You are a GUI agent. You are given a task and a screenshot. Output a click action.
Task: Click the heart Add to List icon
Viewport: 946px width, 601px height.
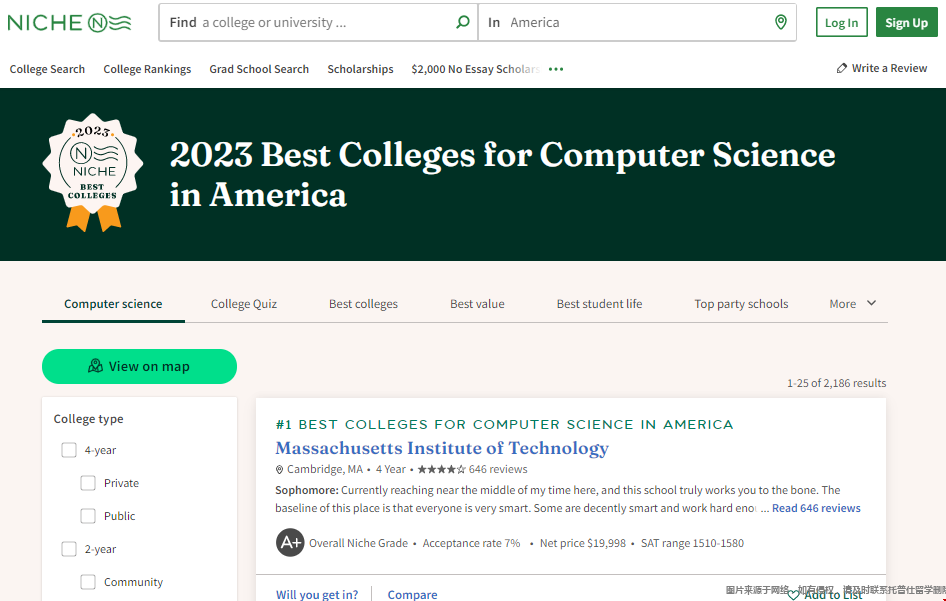794,594
